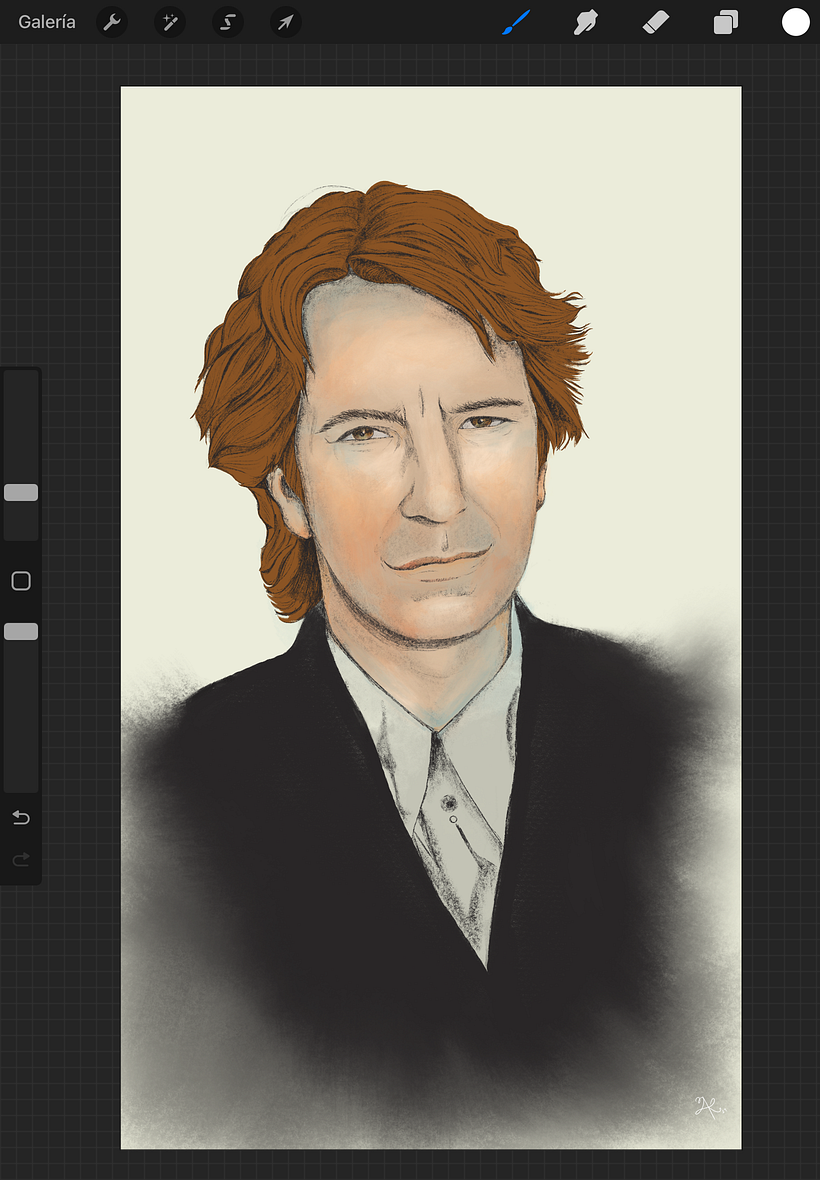The width and height of the screenshot is (820, 1180).
Task: Select the blue Brush tool
Action: coord(516,22)
